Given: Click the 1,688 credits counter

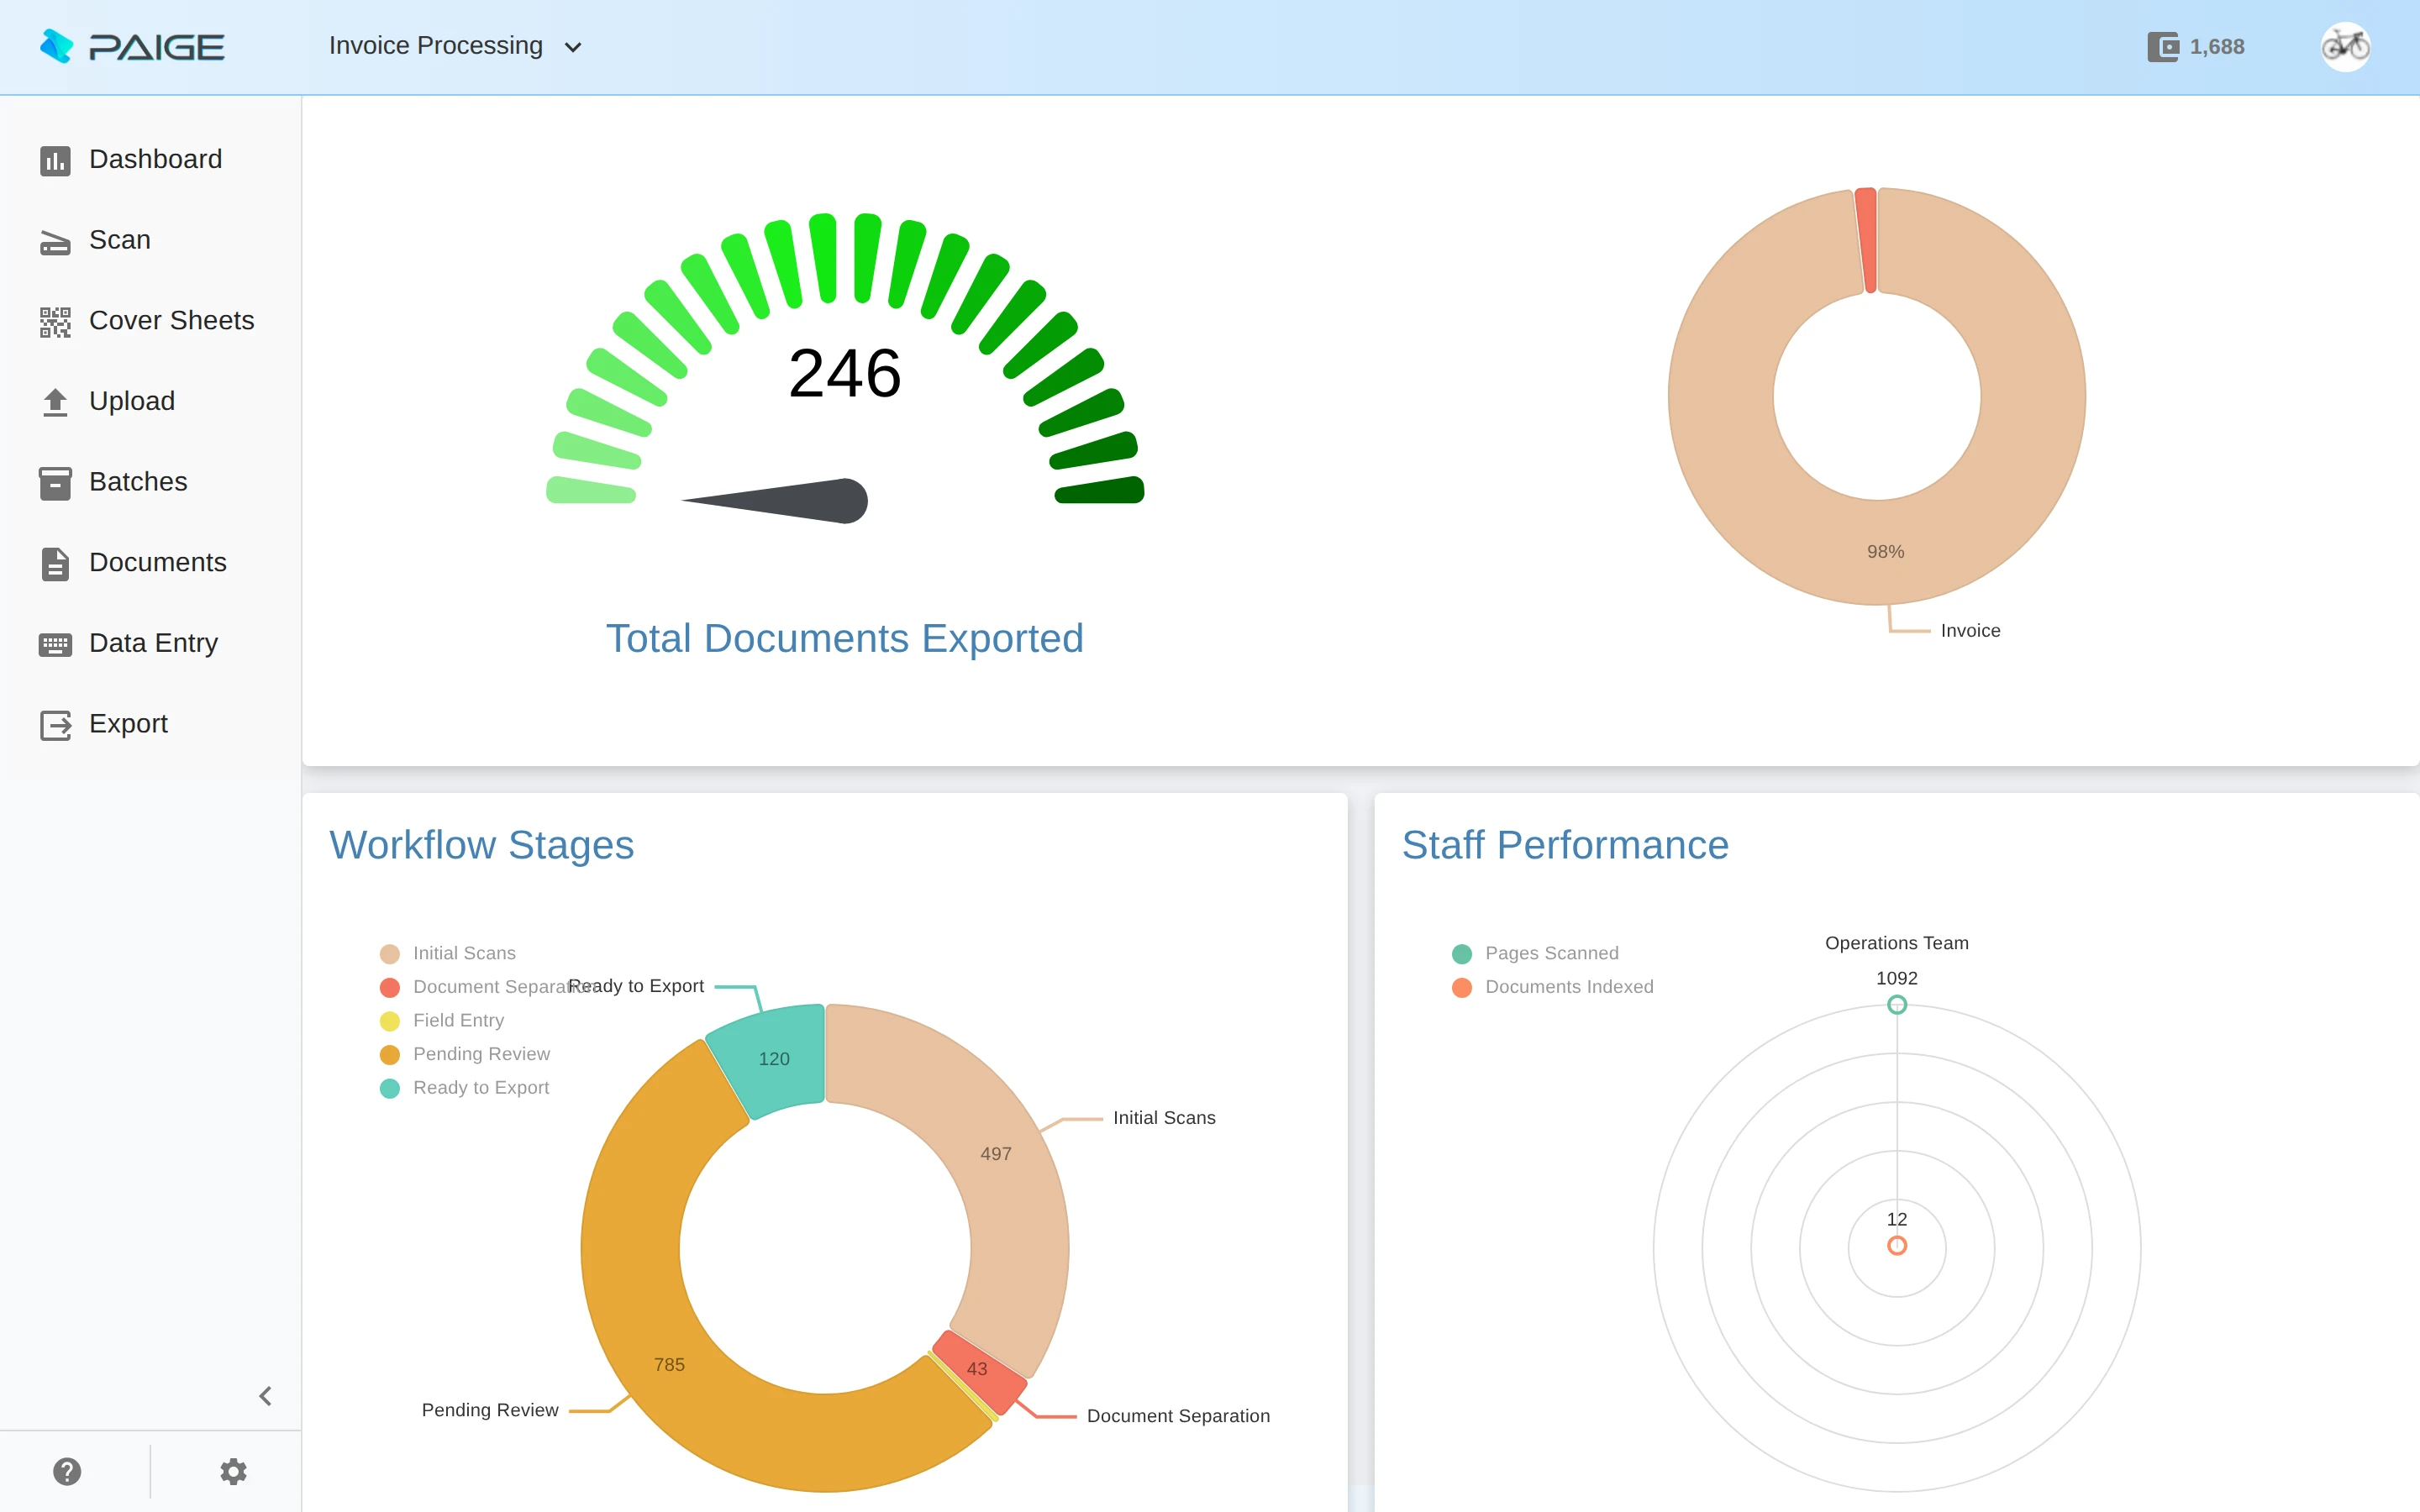Looking at the screenshot, I should (2217, 47).
